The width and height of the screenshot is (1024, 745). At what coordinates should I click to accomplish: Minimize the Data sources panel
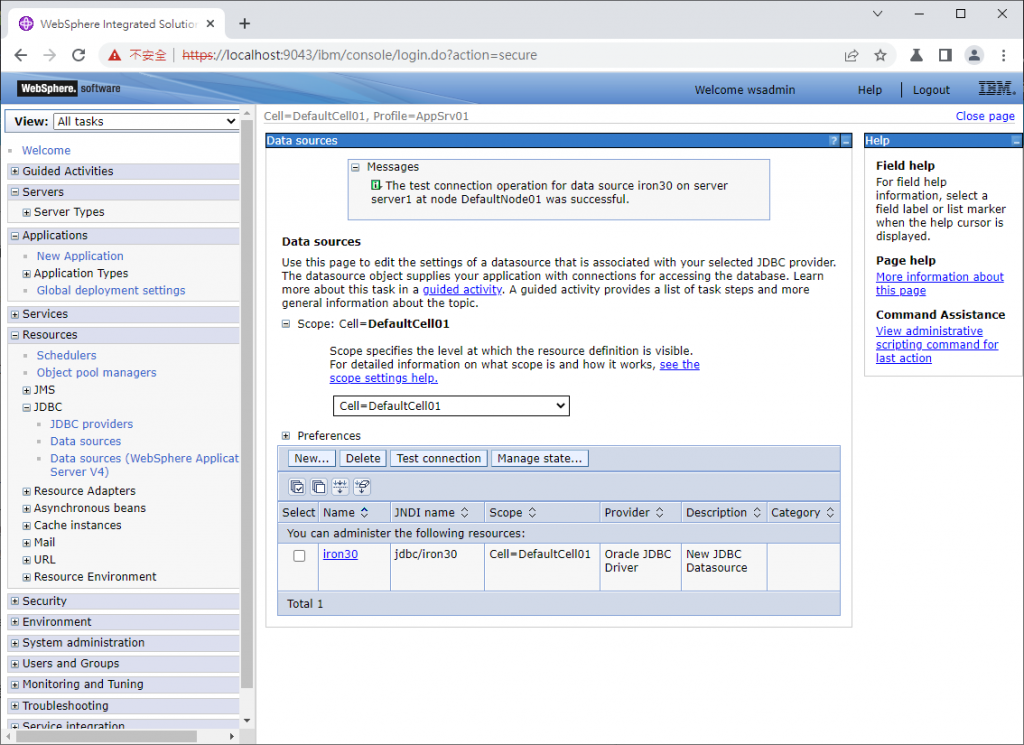(846, 140)
